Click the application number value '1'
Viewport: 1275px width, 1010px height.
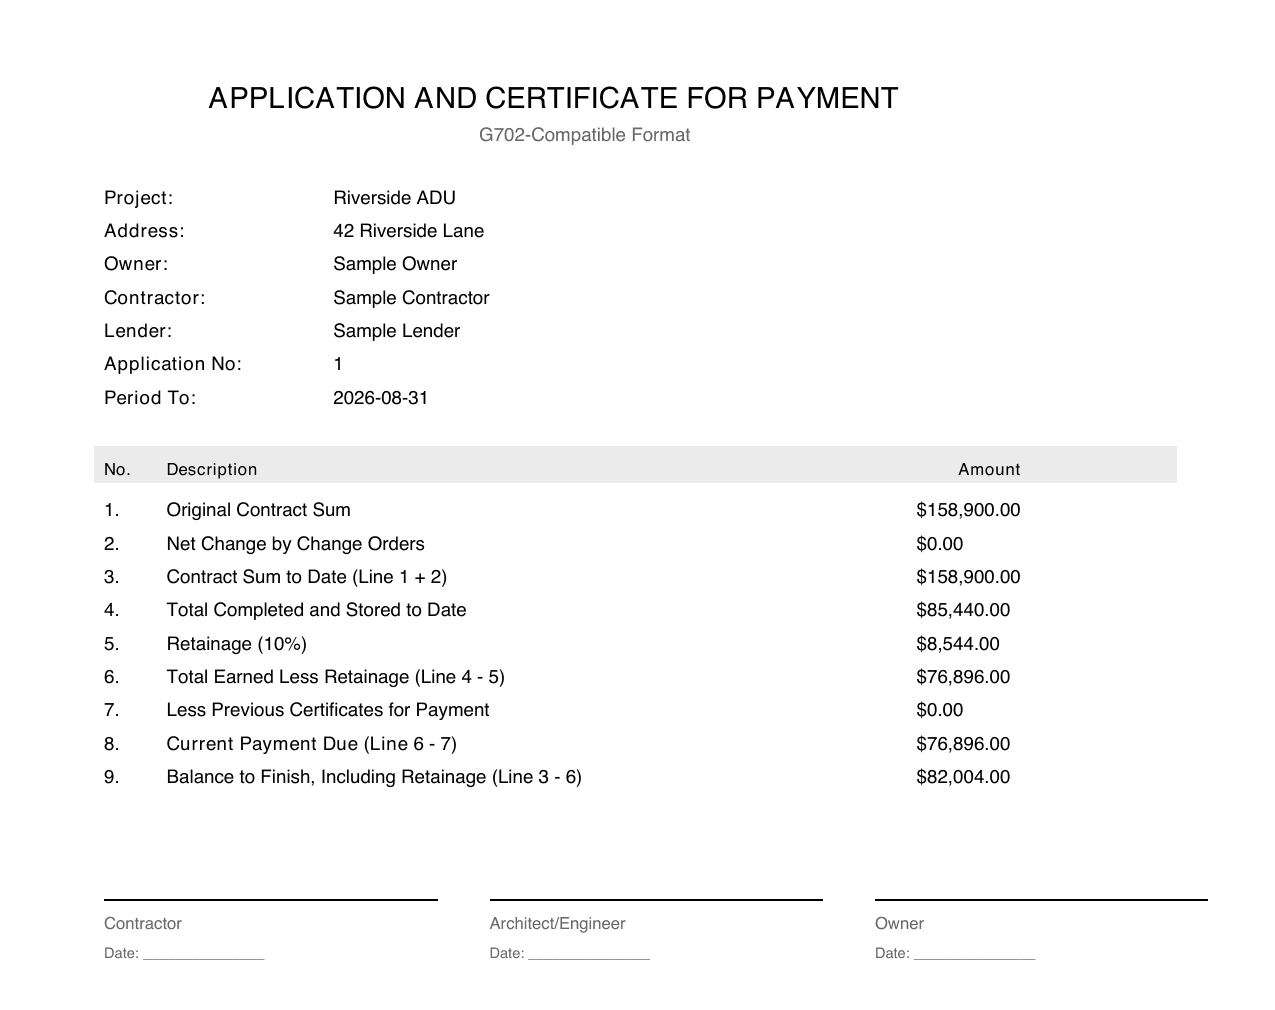(x=338, y=364)
